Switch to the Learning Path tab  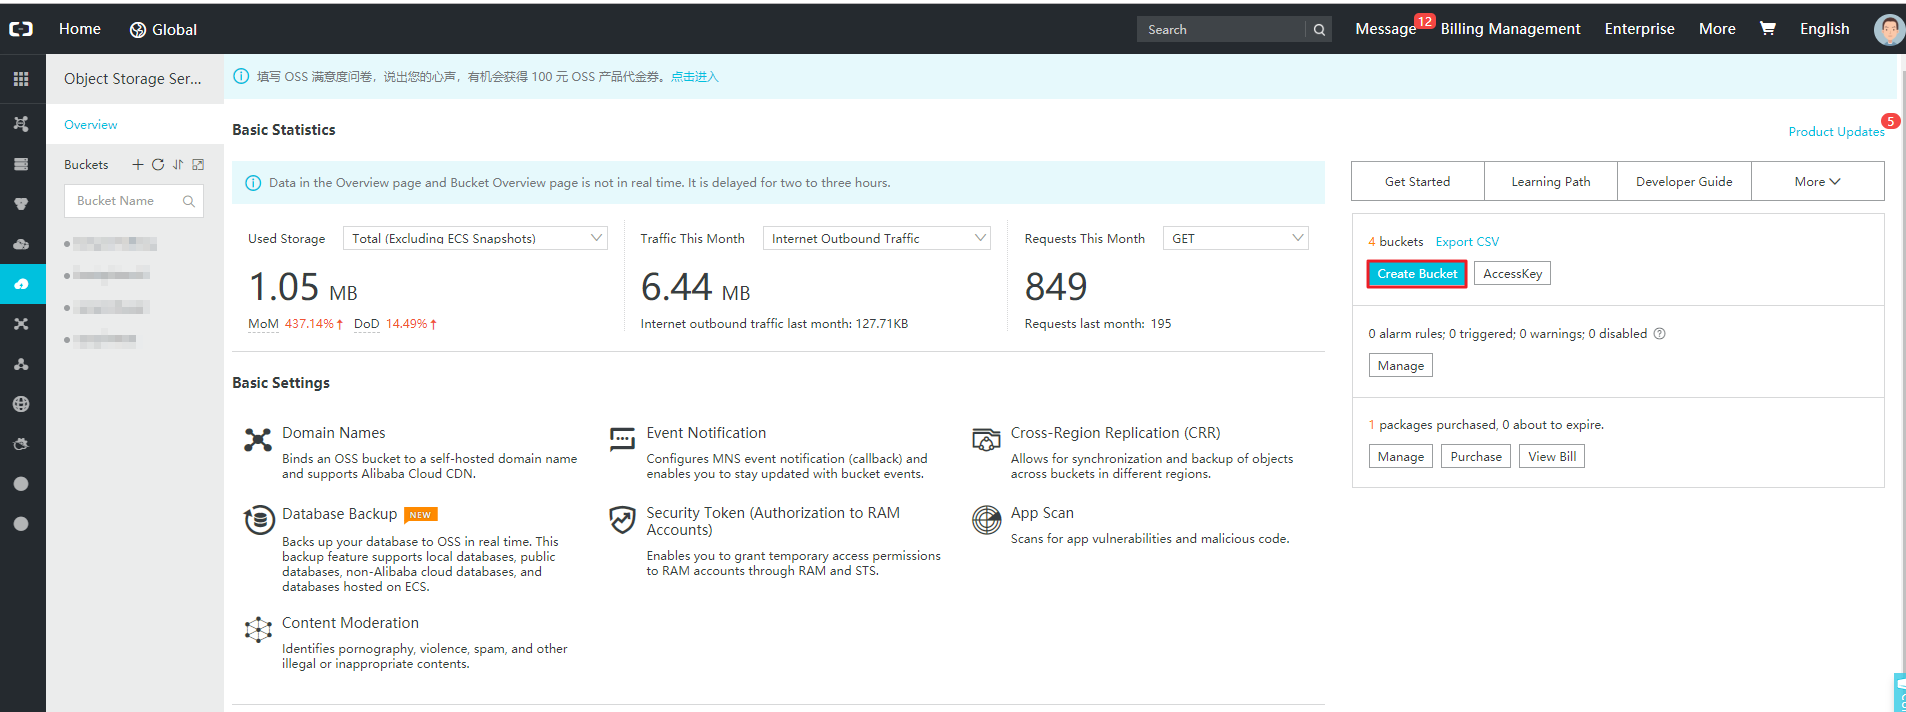tap(1550, 182)
